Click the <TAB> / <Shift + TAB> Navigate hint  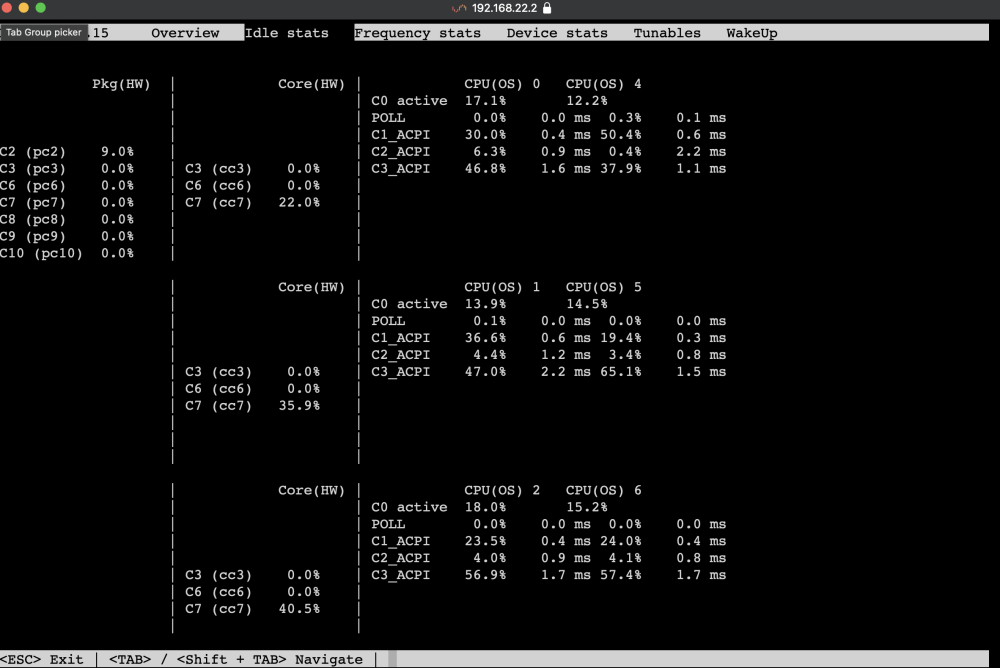point(236,659)
